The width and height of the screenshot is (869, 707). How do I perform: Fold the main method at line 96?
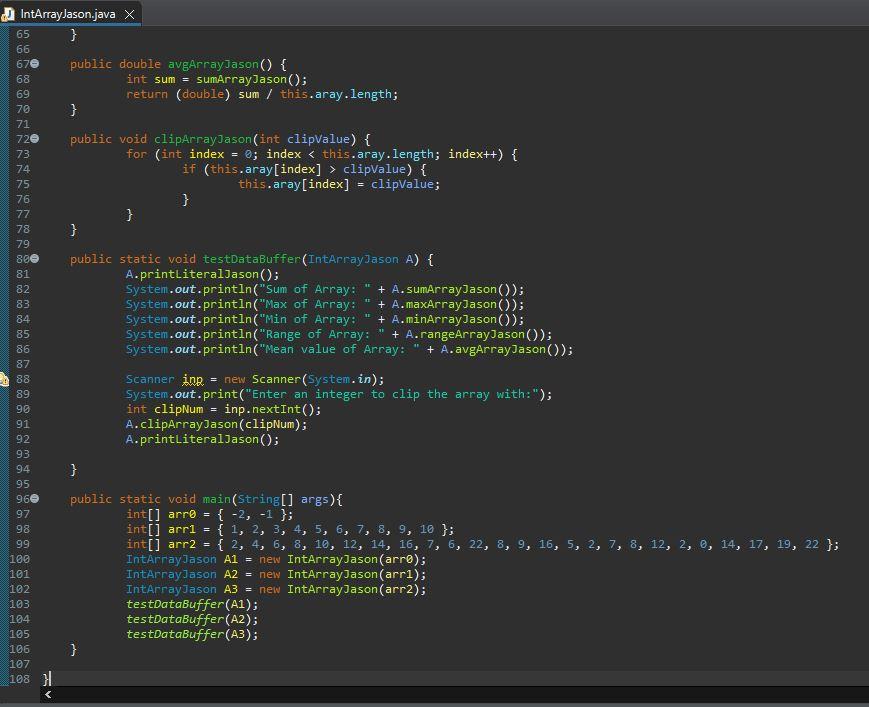click(35, 499)
